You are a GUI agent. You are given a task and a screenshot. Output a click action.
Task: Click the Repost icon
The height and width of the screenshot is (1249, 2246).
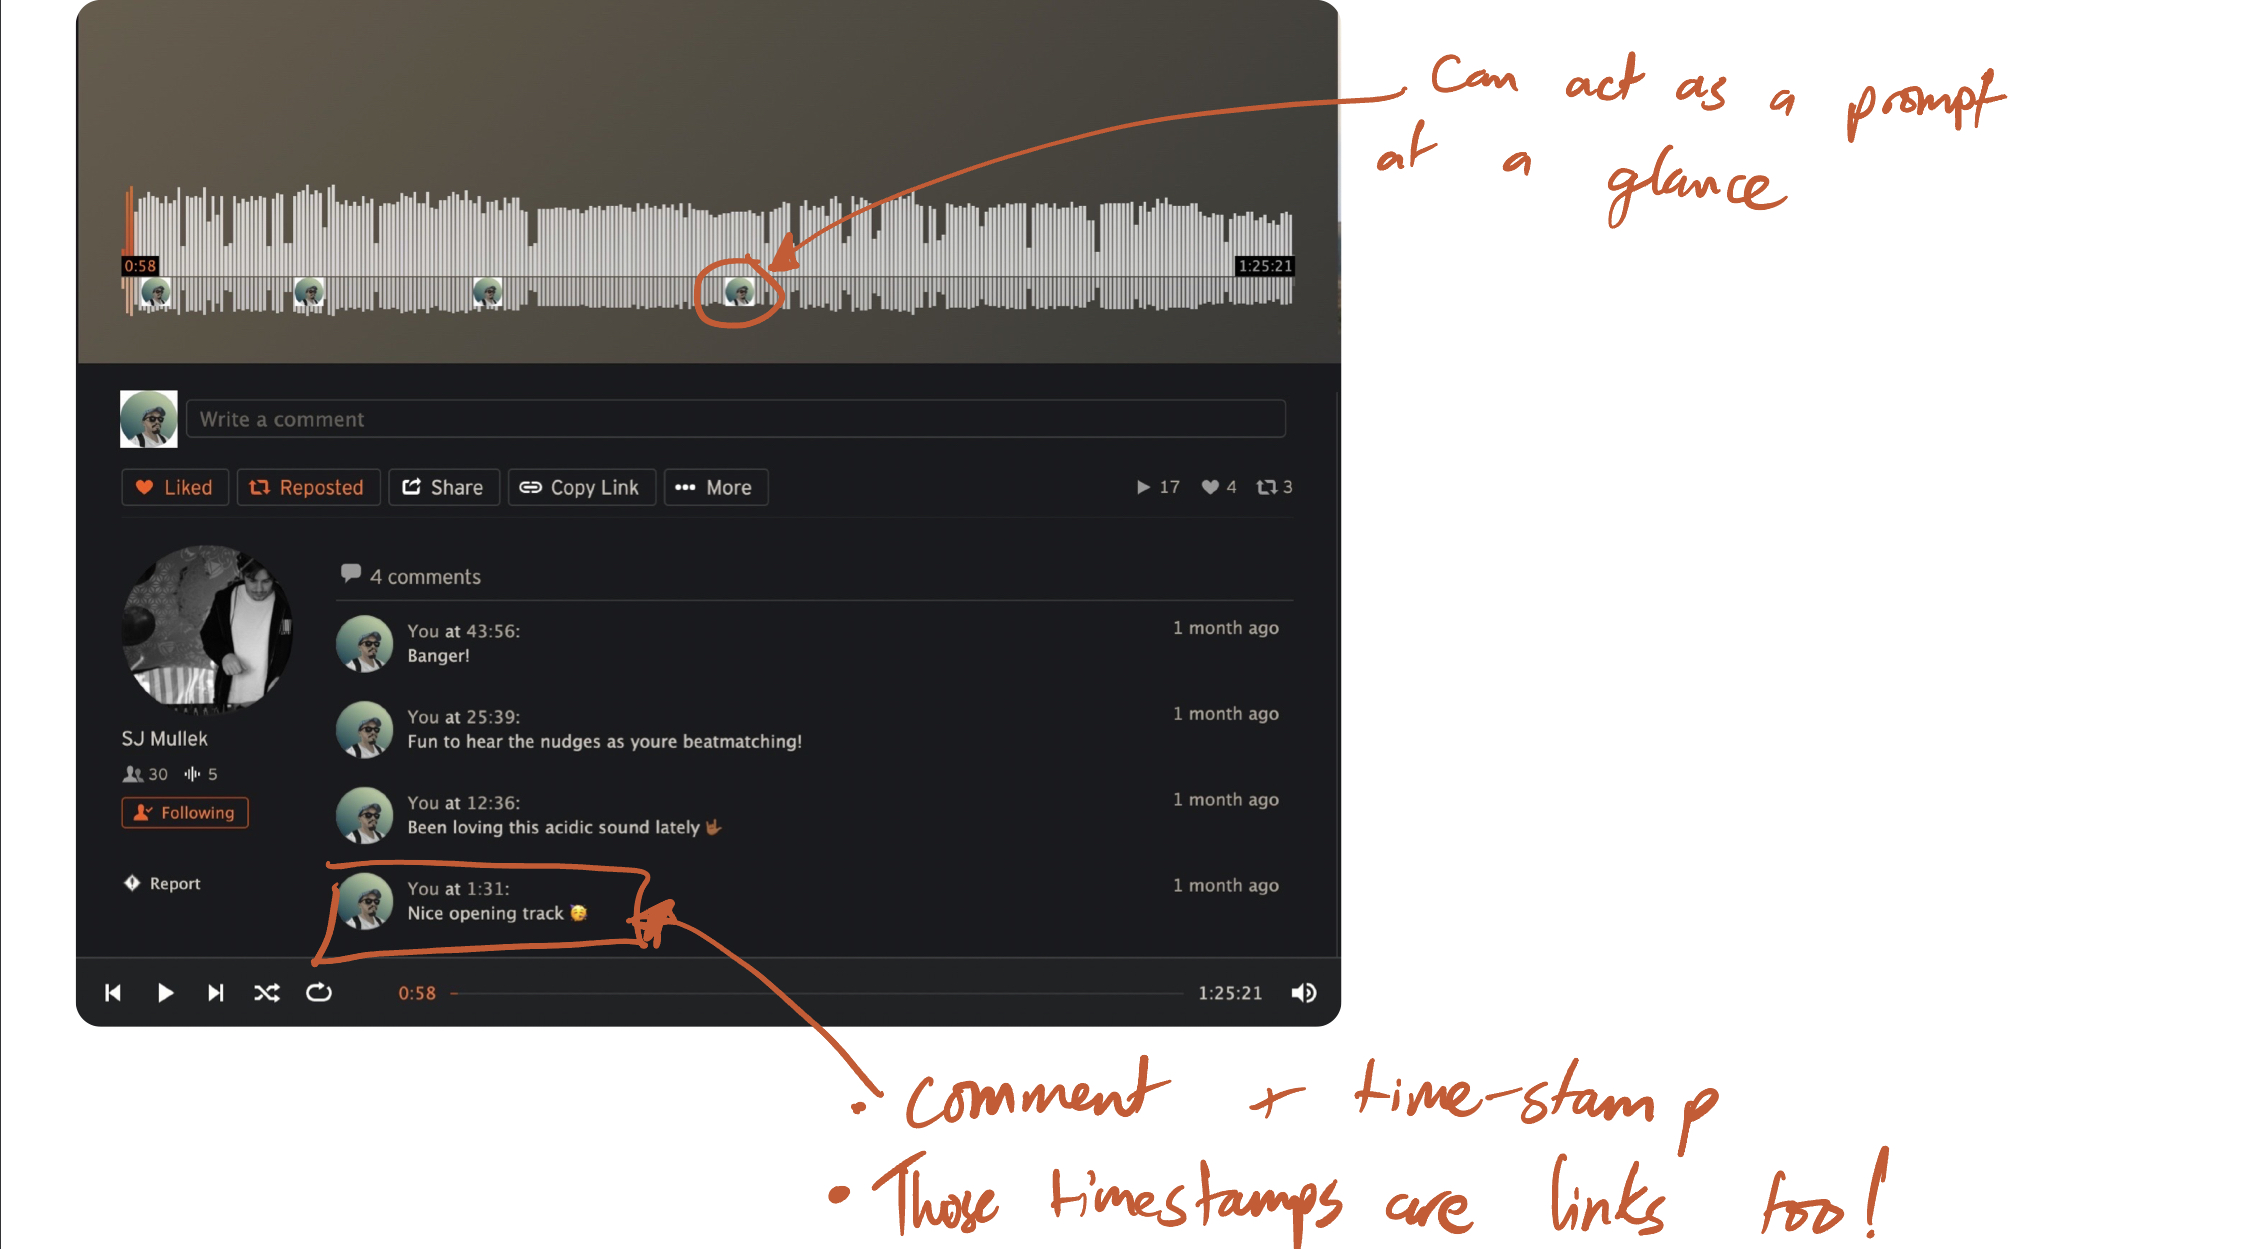(x=258, y=486)
